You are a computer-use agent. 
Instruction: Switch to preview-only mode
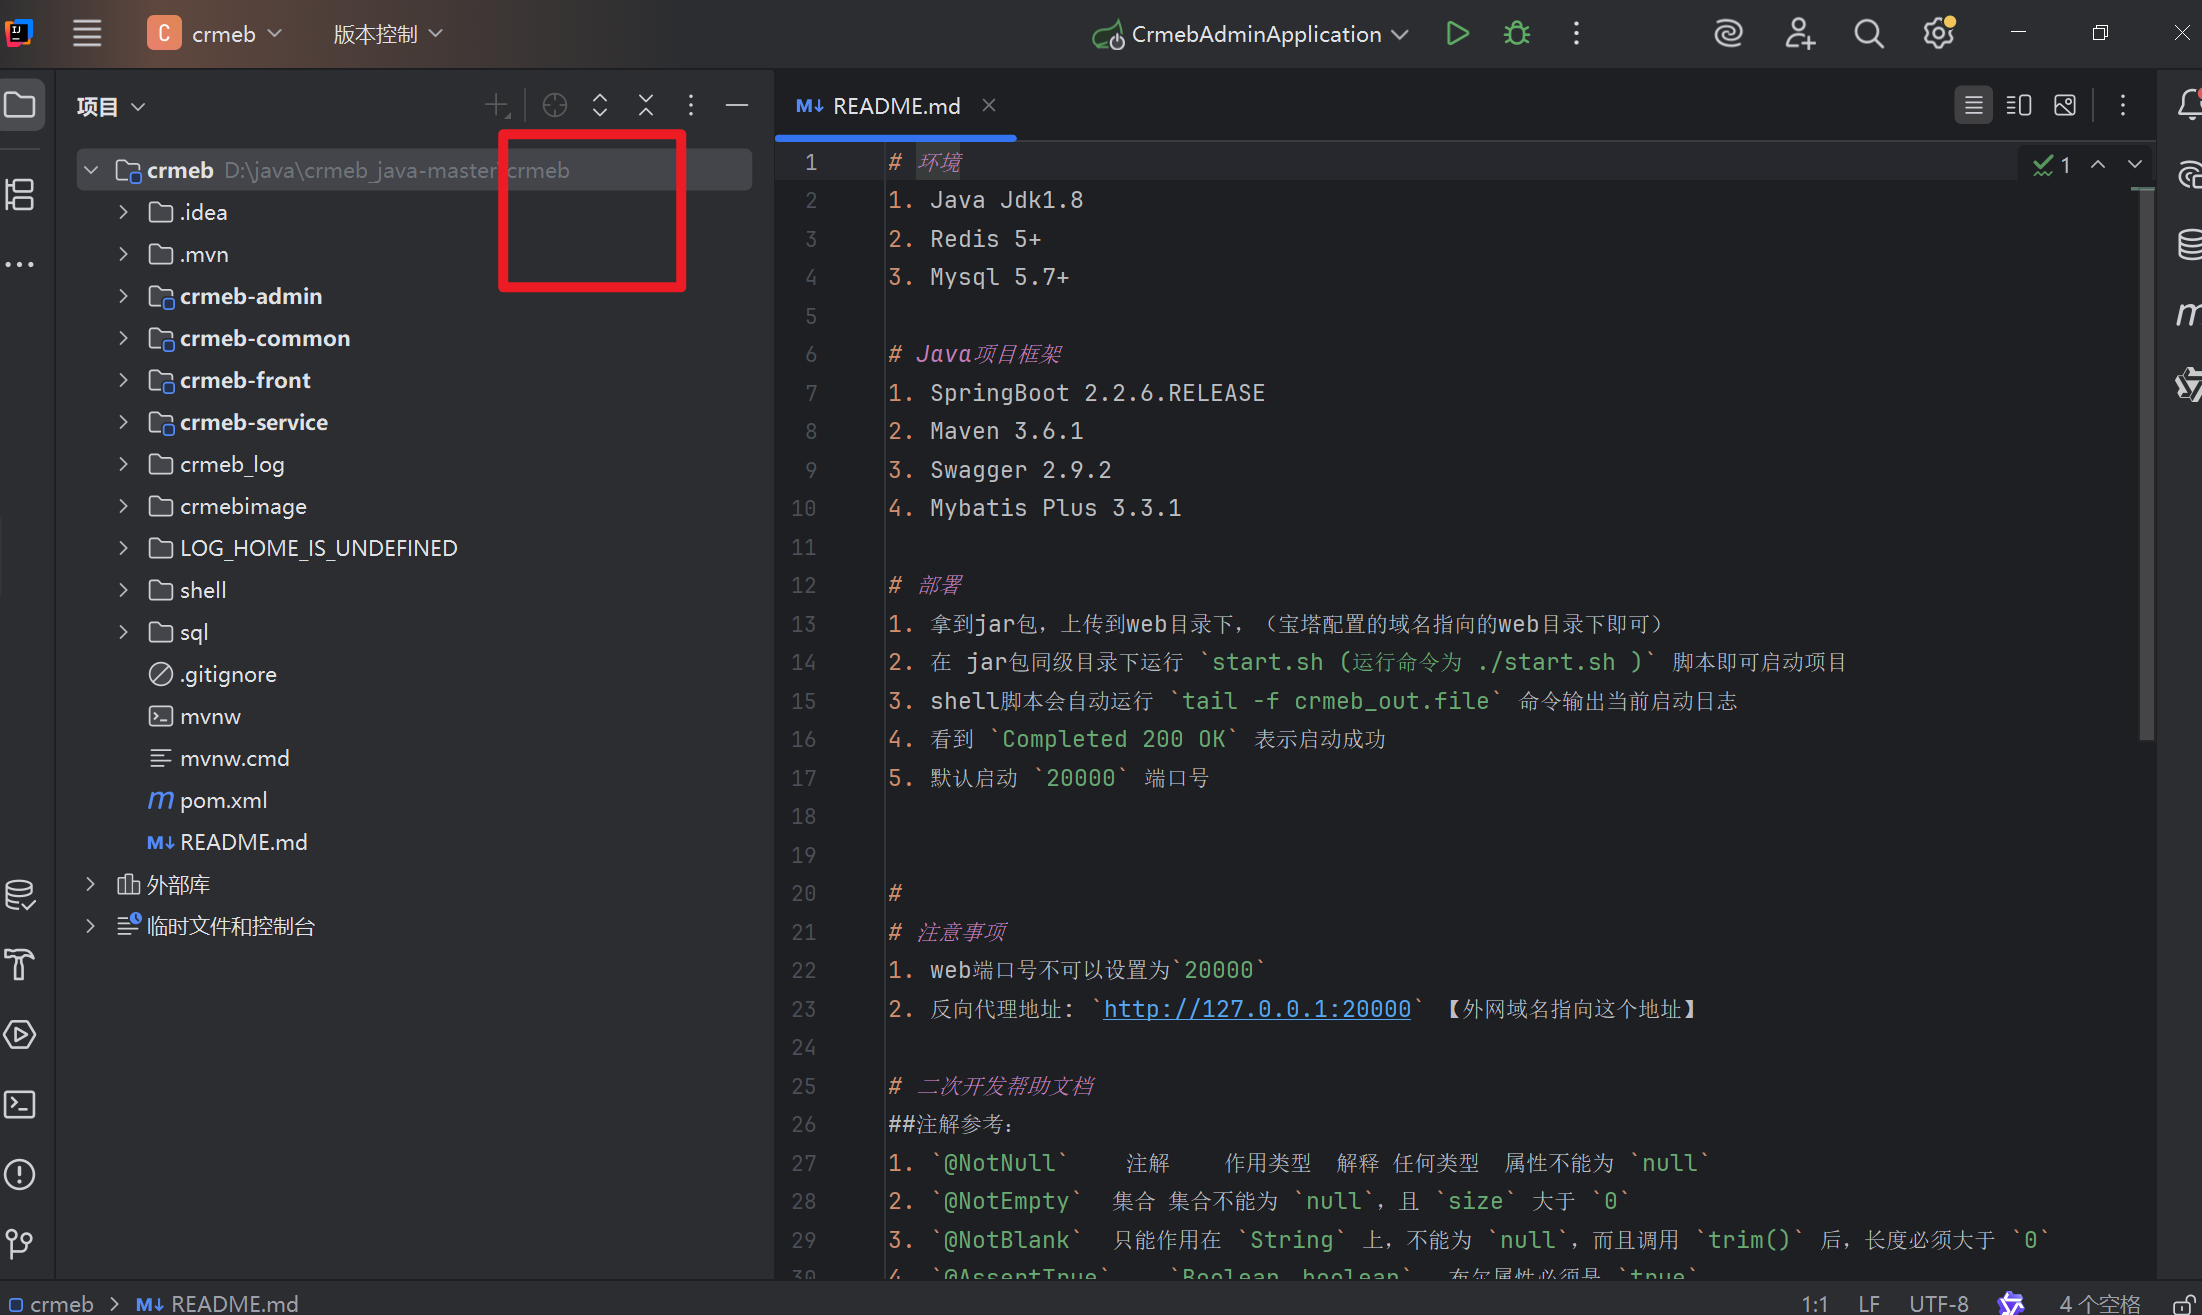point(2065,105)
